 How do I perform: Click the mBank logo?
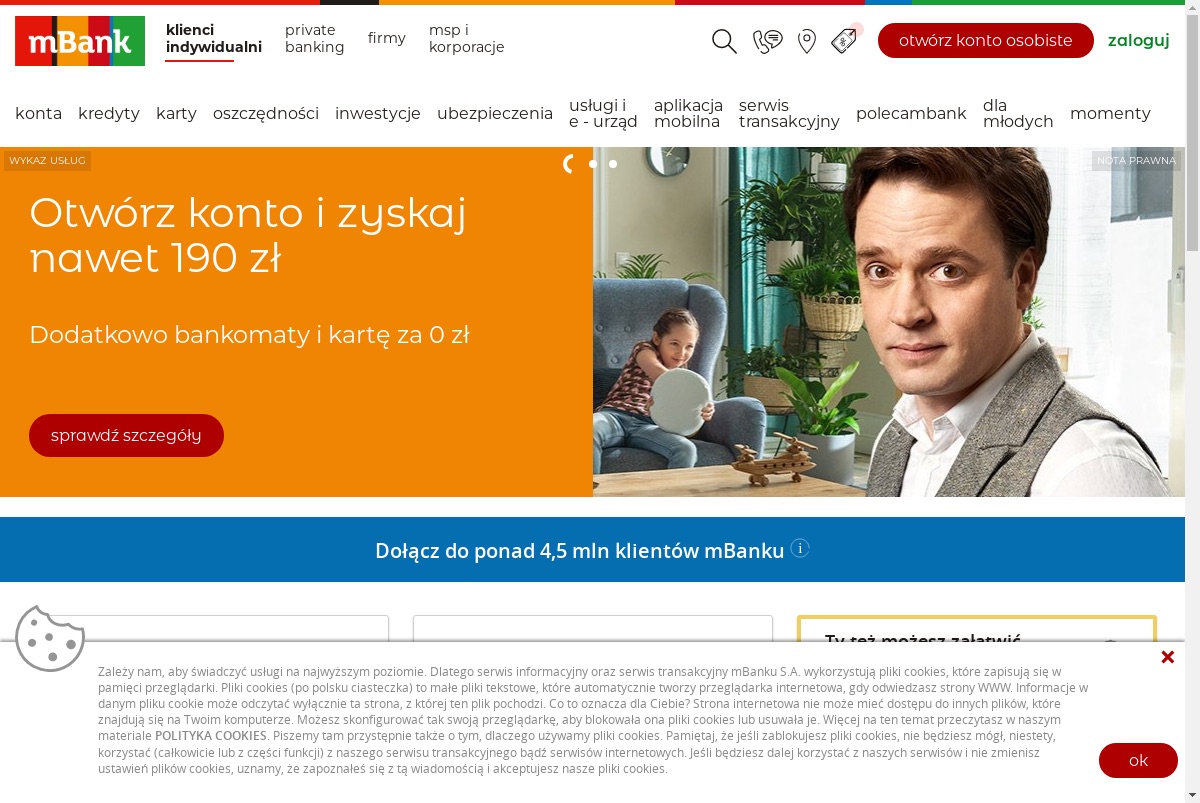point(80,41)
